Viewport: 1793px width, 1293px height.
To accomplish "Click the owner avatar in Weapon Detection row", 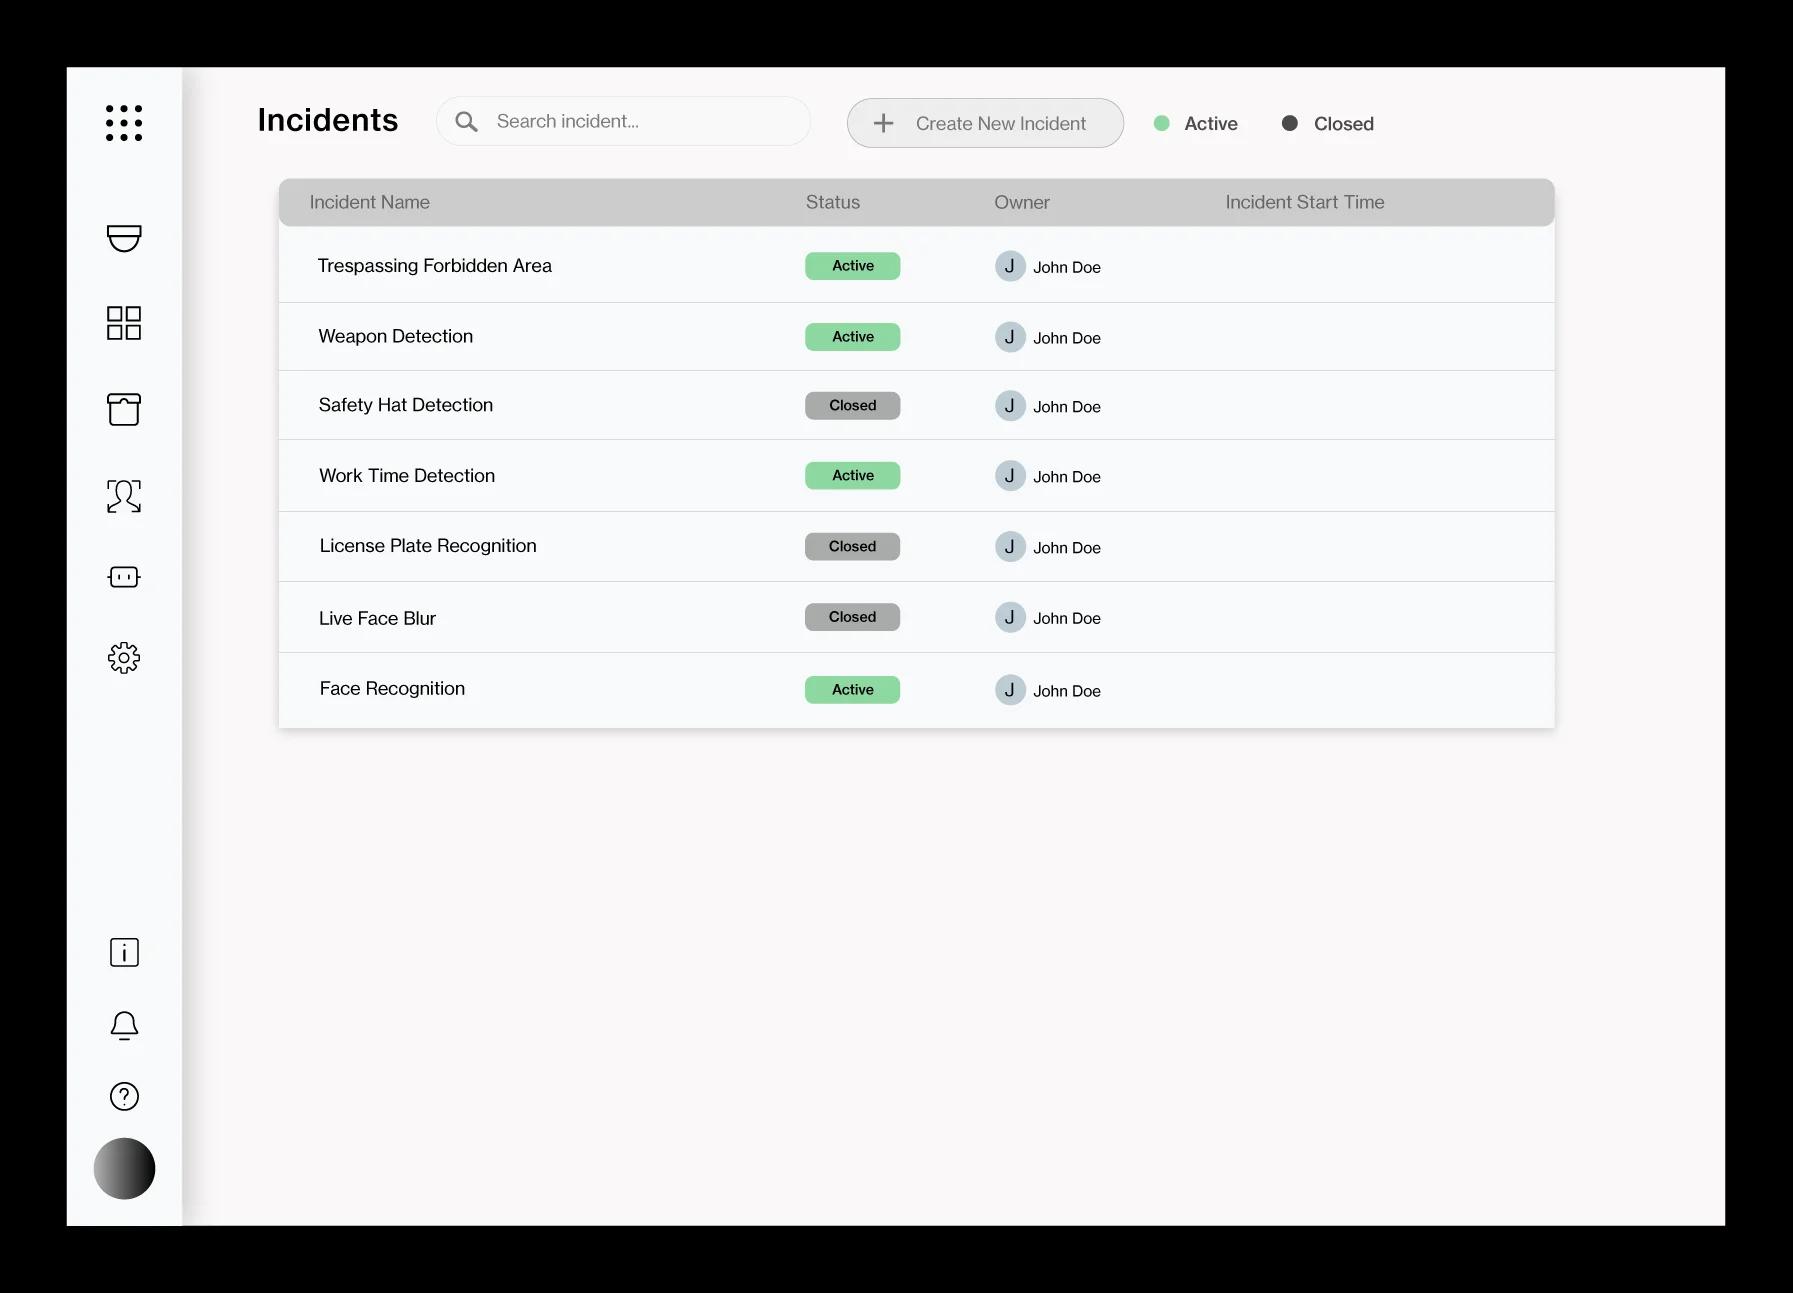I will 1010,337.
